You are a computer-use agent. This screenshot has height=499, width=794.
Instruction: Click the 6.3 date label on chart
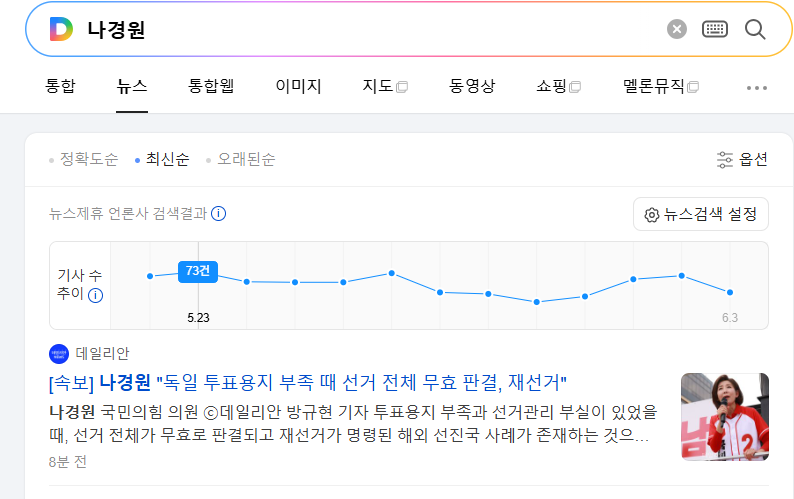click(x=730, y=318)
